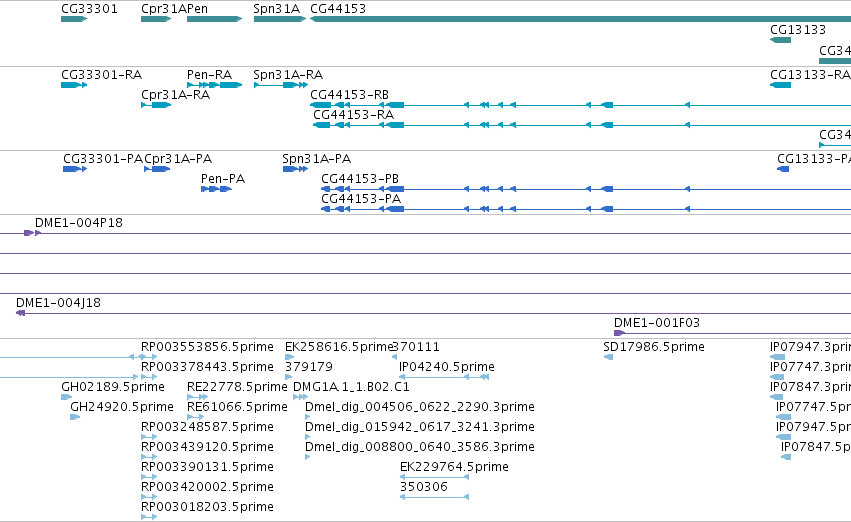Select the DMG1A.1_1.B02.C1 label
The width and height of the screenshot is (851, 522).
click(x=351, y=387)
